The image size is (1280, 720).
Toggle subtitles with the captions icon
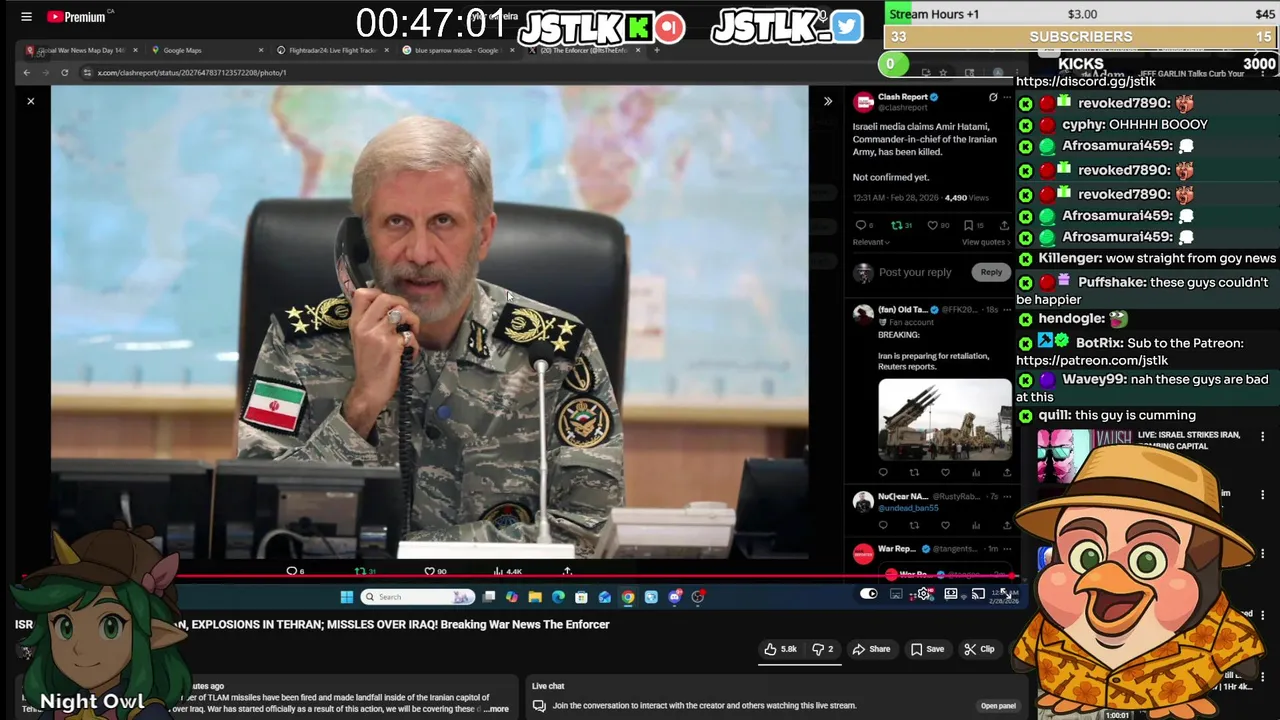pos(896,594)
